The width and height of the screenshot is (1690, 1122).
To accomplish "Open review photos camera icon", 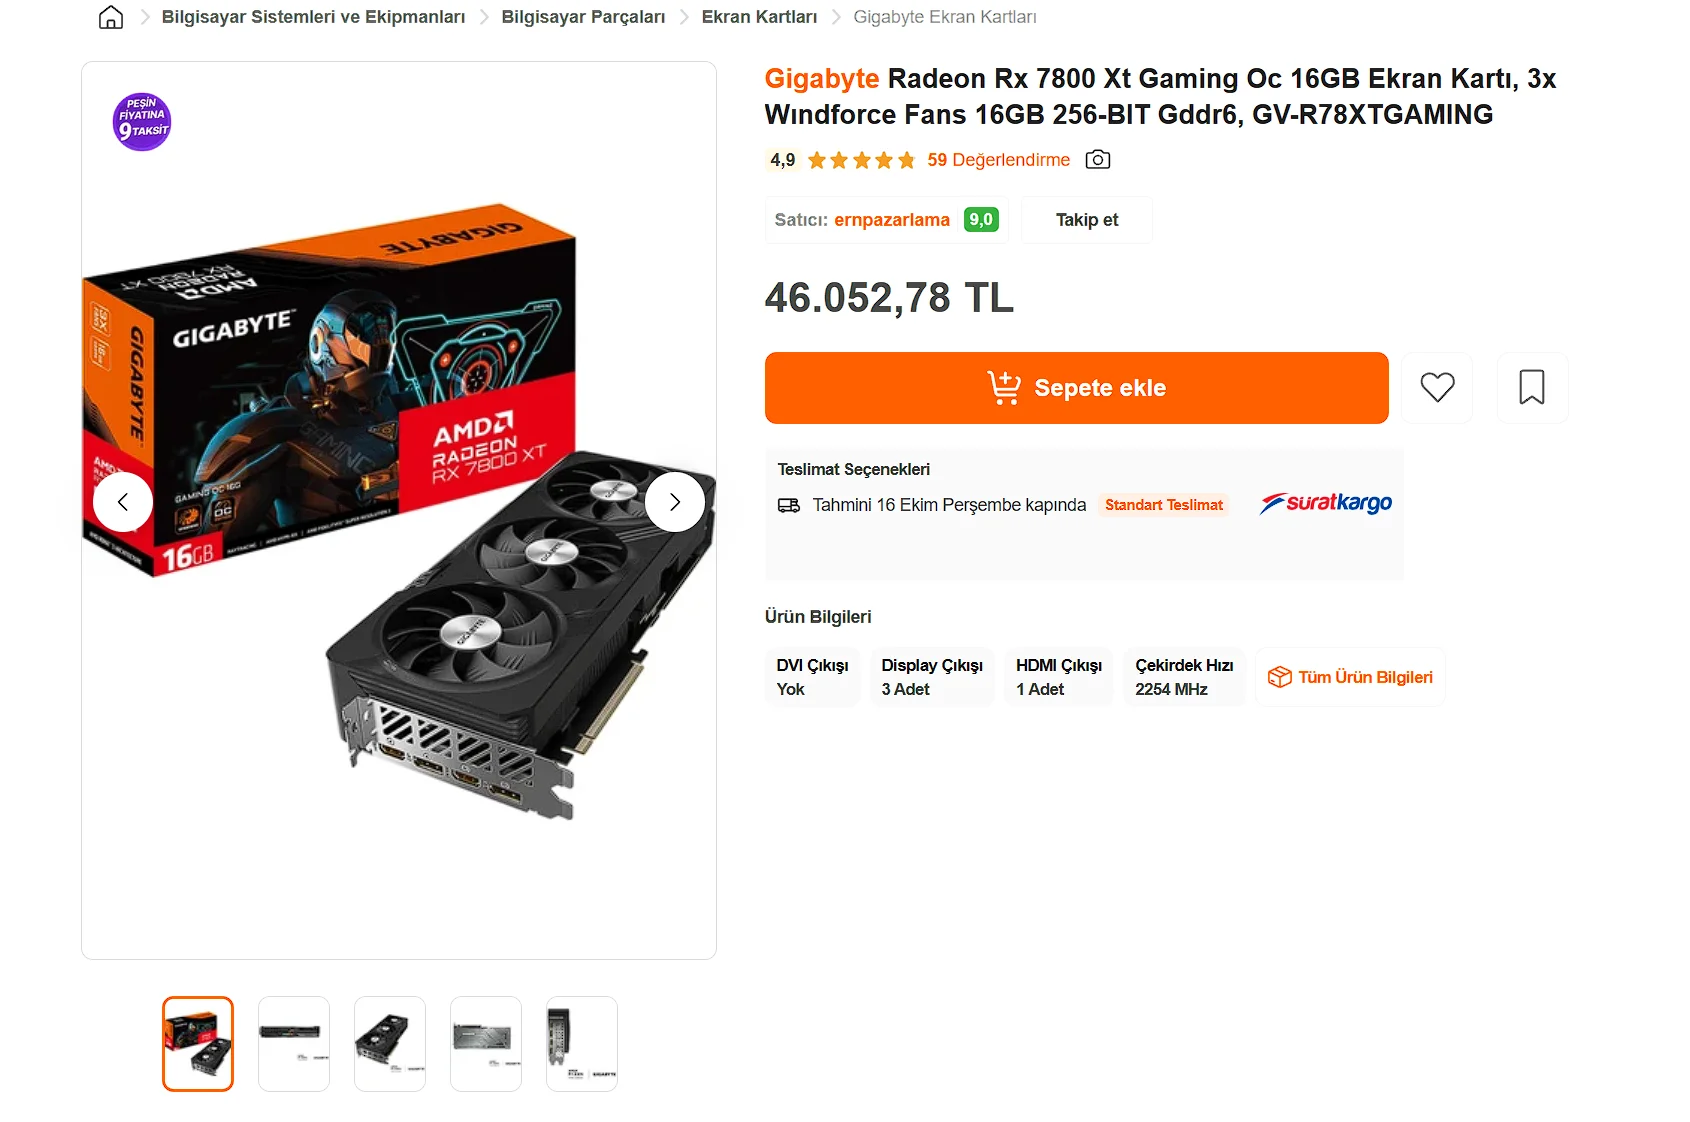I will (1098, 160).
